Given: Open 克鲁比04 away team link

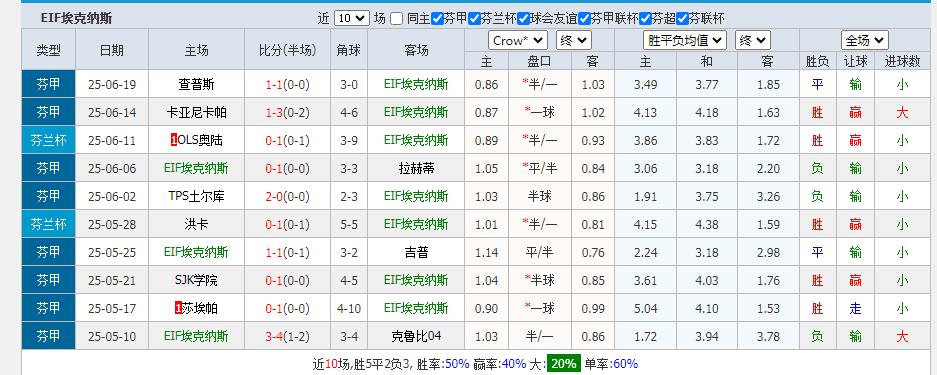Looking at the screenshot, I should click(x=416, y=336).
